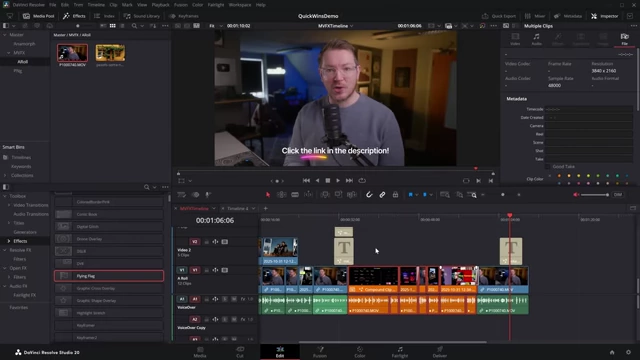
Task: Open viewer zoom Fit dropdown
Action: pos(216,26)
